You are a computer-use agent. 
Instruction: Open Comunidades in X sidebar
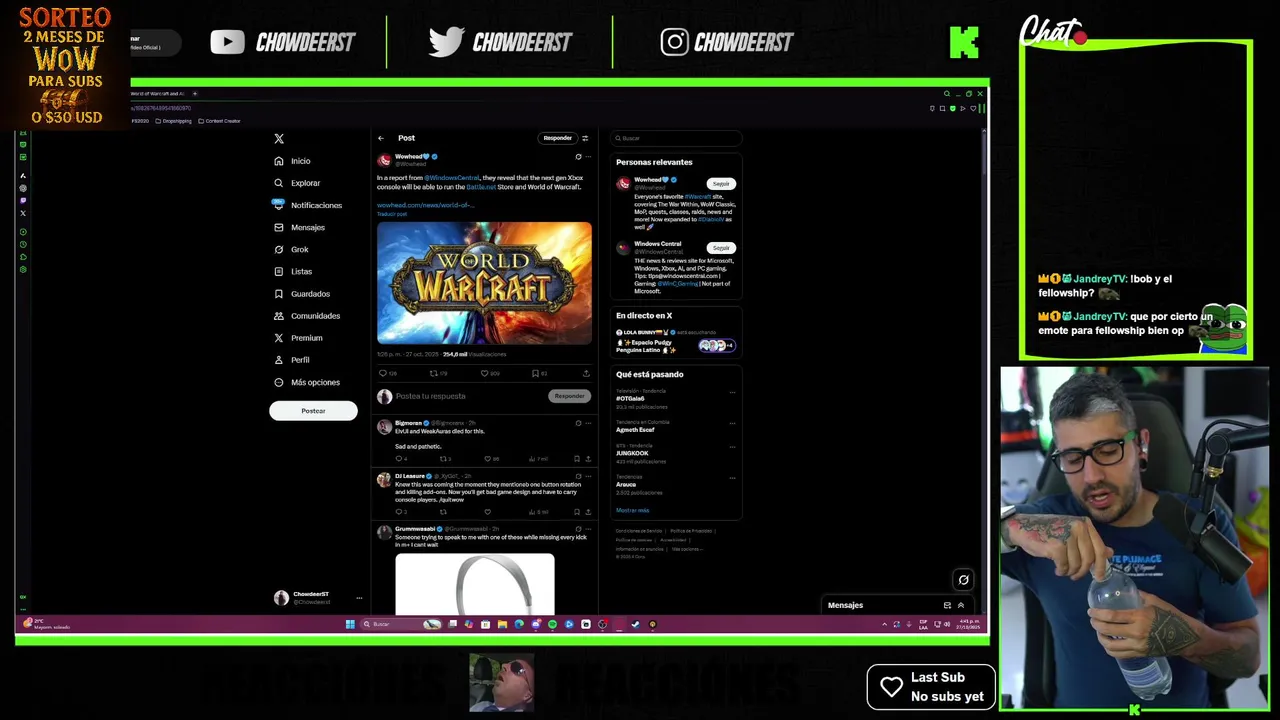(307, 316)
